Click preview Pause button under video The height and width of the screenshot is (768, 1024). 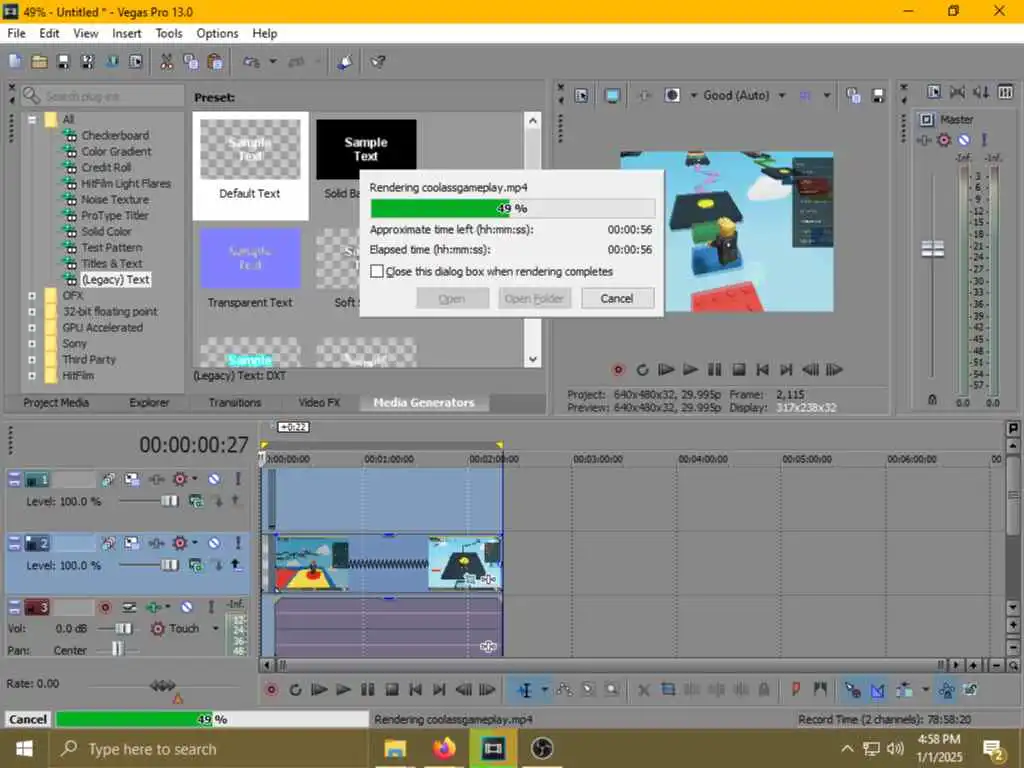[x=714, y=370]
